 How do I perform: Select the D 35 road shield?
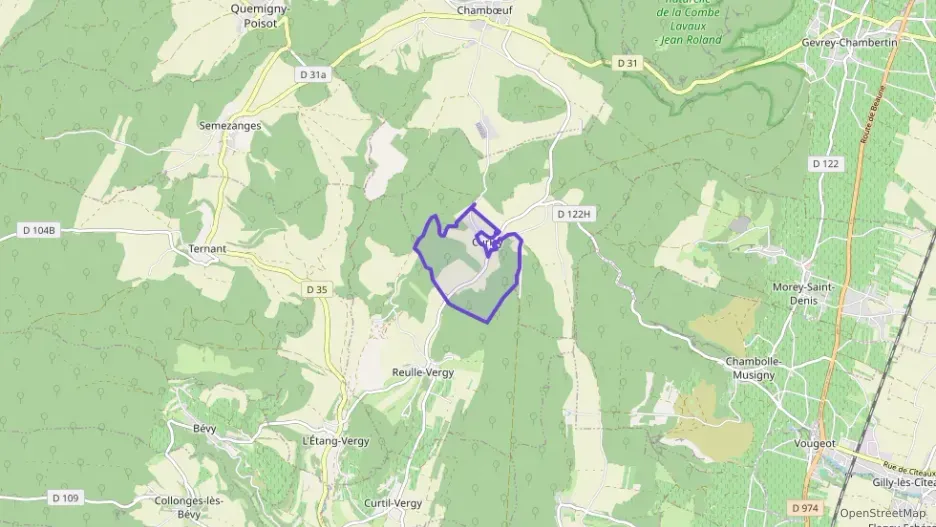point(316,289)
